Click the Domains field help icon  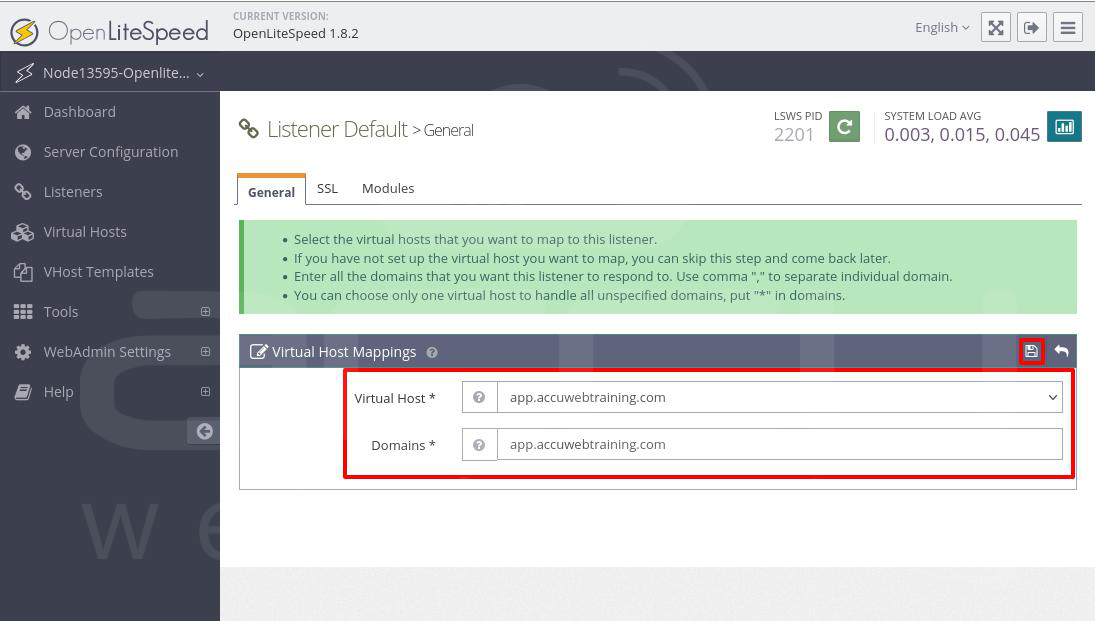point(479,444)
